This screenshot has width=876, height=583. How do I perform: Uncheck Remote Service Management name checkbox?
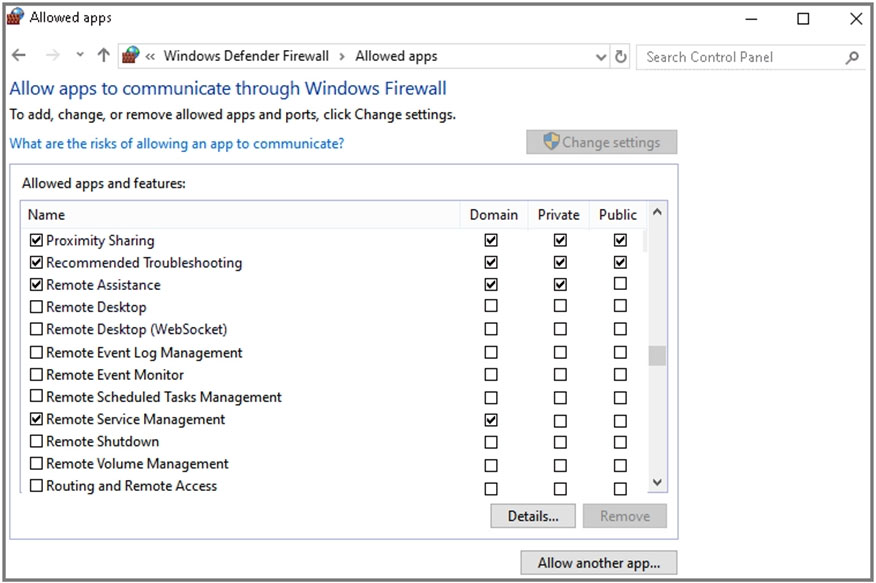[36, 418]
